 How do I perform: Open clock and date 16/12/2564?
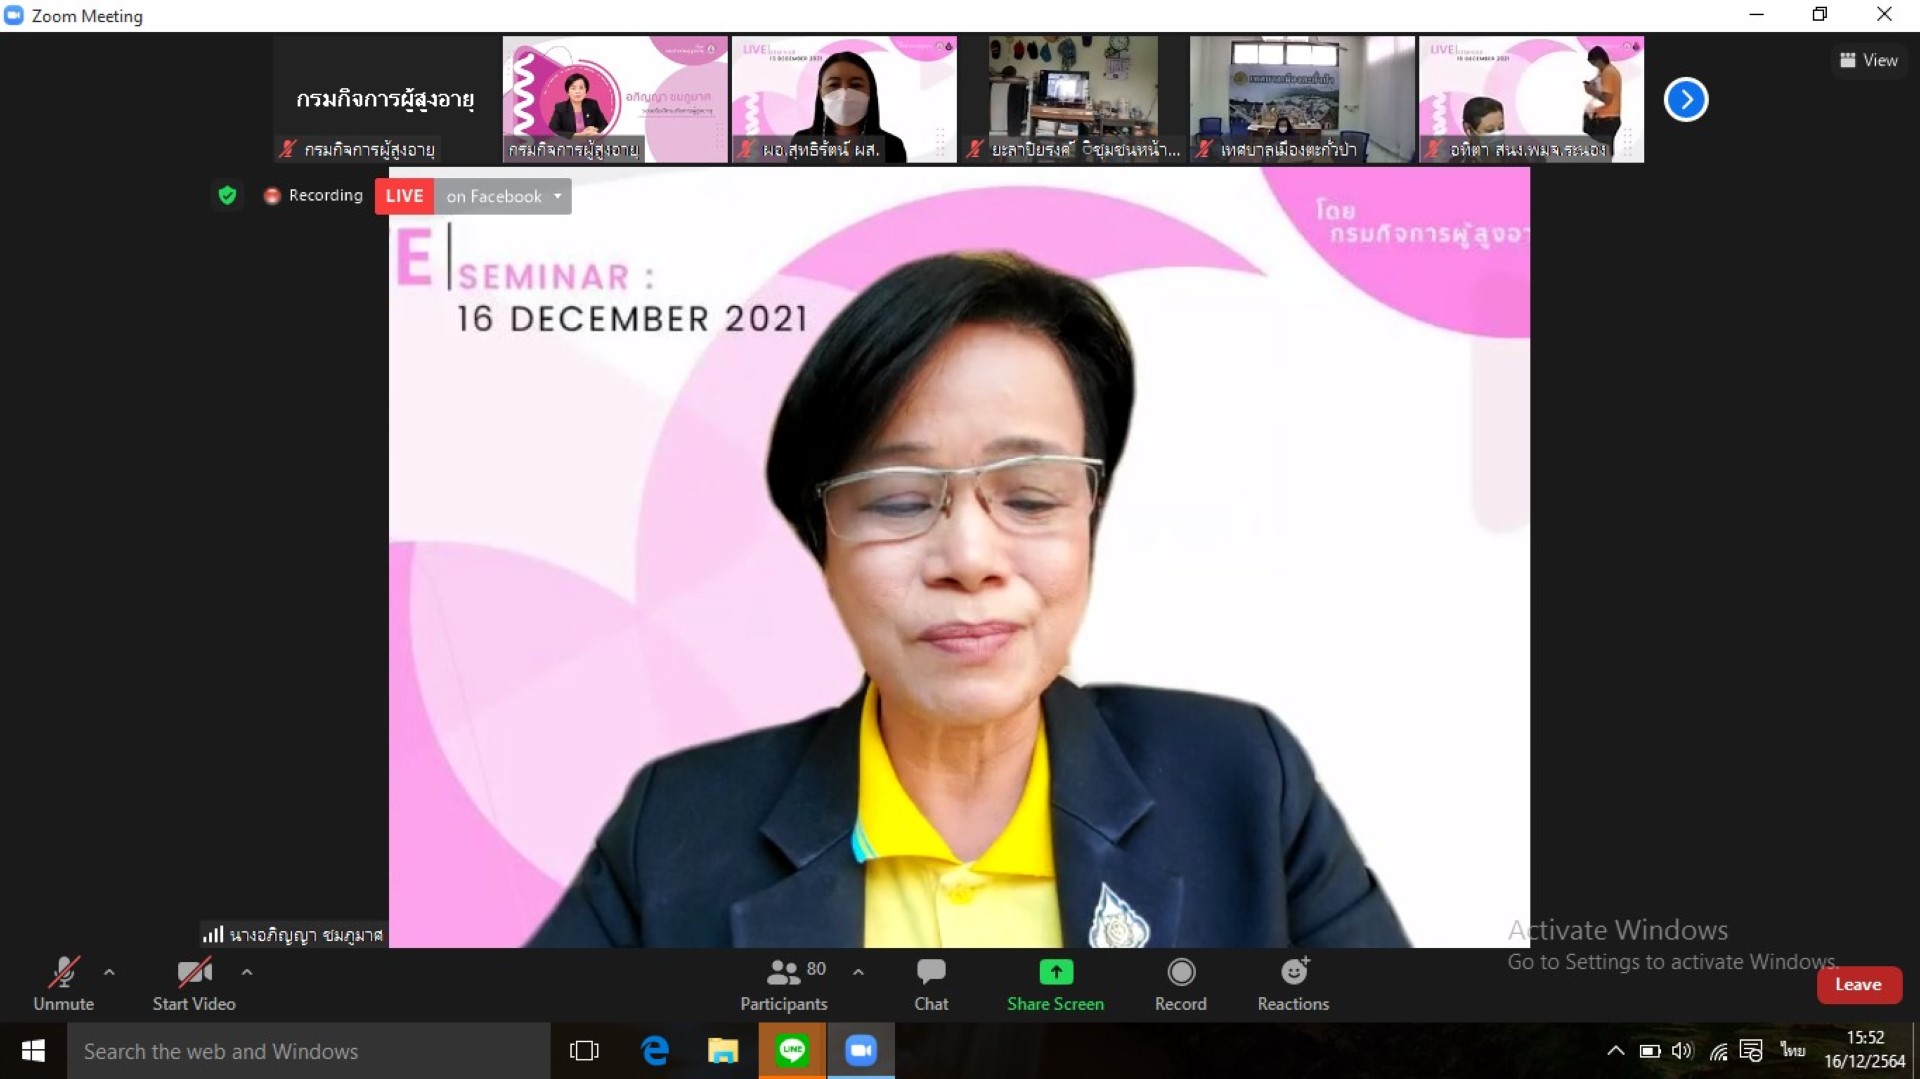click(1865, 1050)
